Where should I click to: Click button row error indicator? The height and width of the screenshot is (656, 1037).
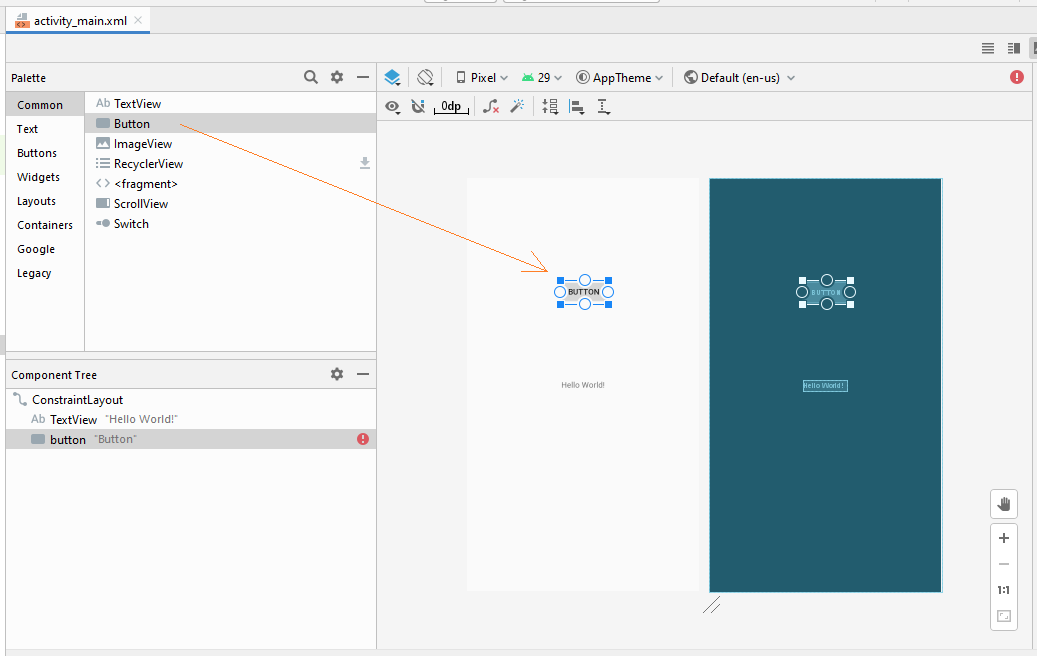(x=363, y=439)
